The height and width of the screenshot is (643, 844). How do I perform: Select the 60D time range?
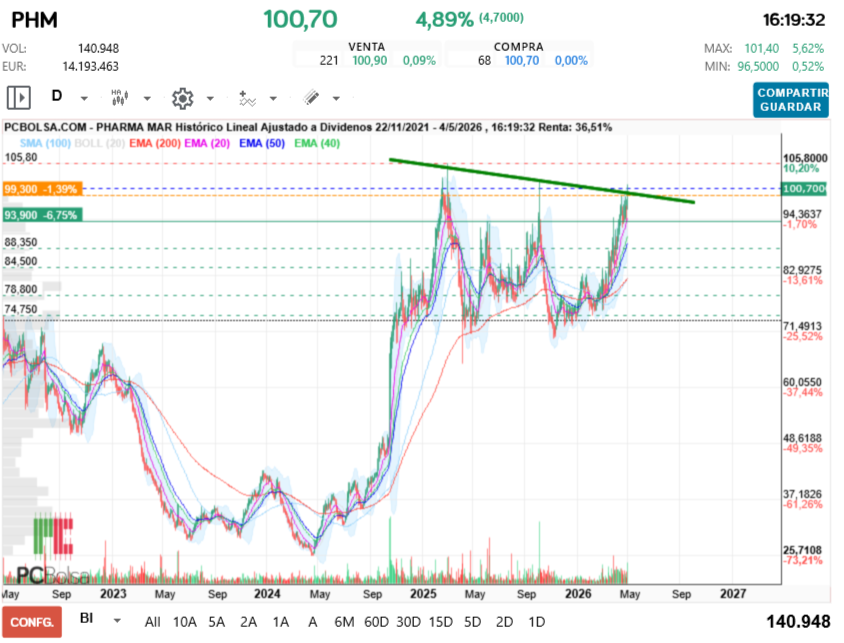click(x=376, y=622)
